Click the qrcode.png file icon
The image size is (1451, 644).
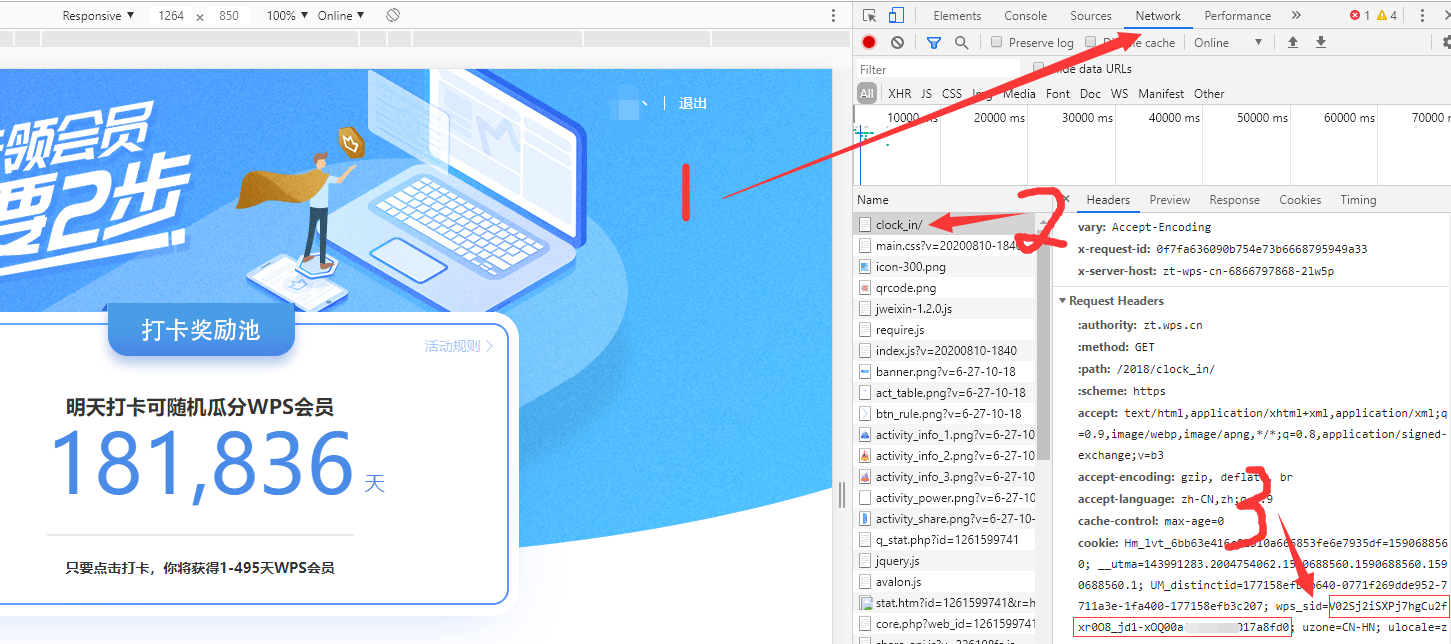[x=865, y=288]
